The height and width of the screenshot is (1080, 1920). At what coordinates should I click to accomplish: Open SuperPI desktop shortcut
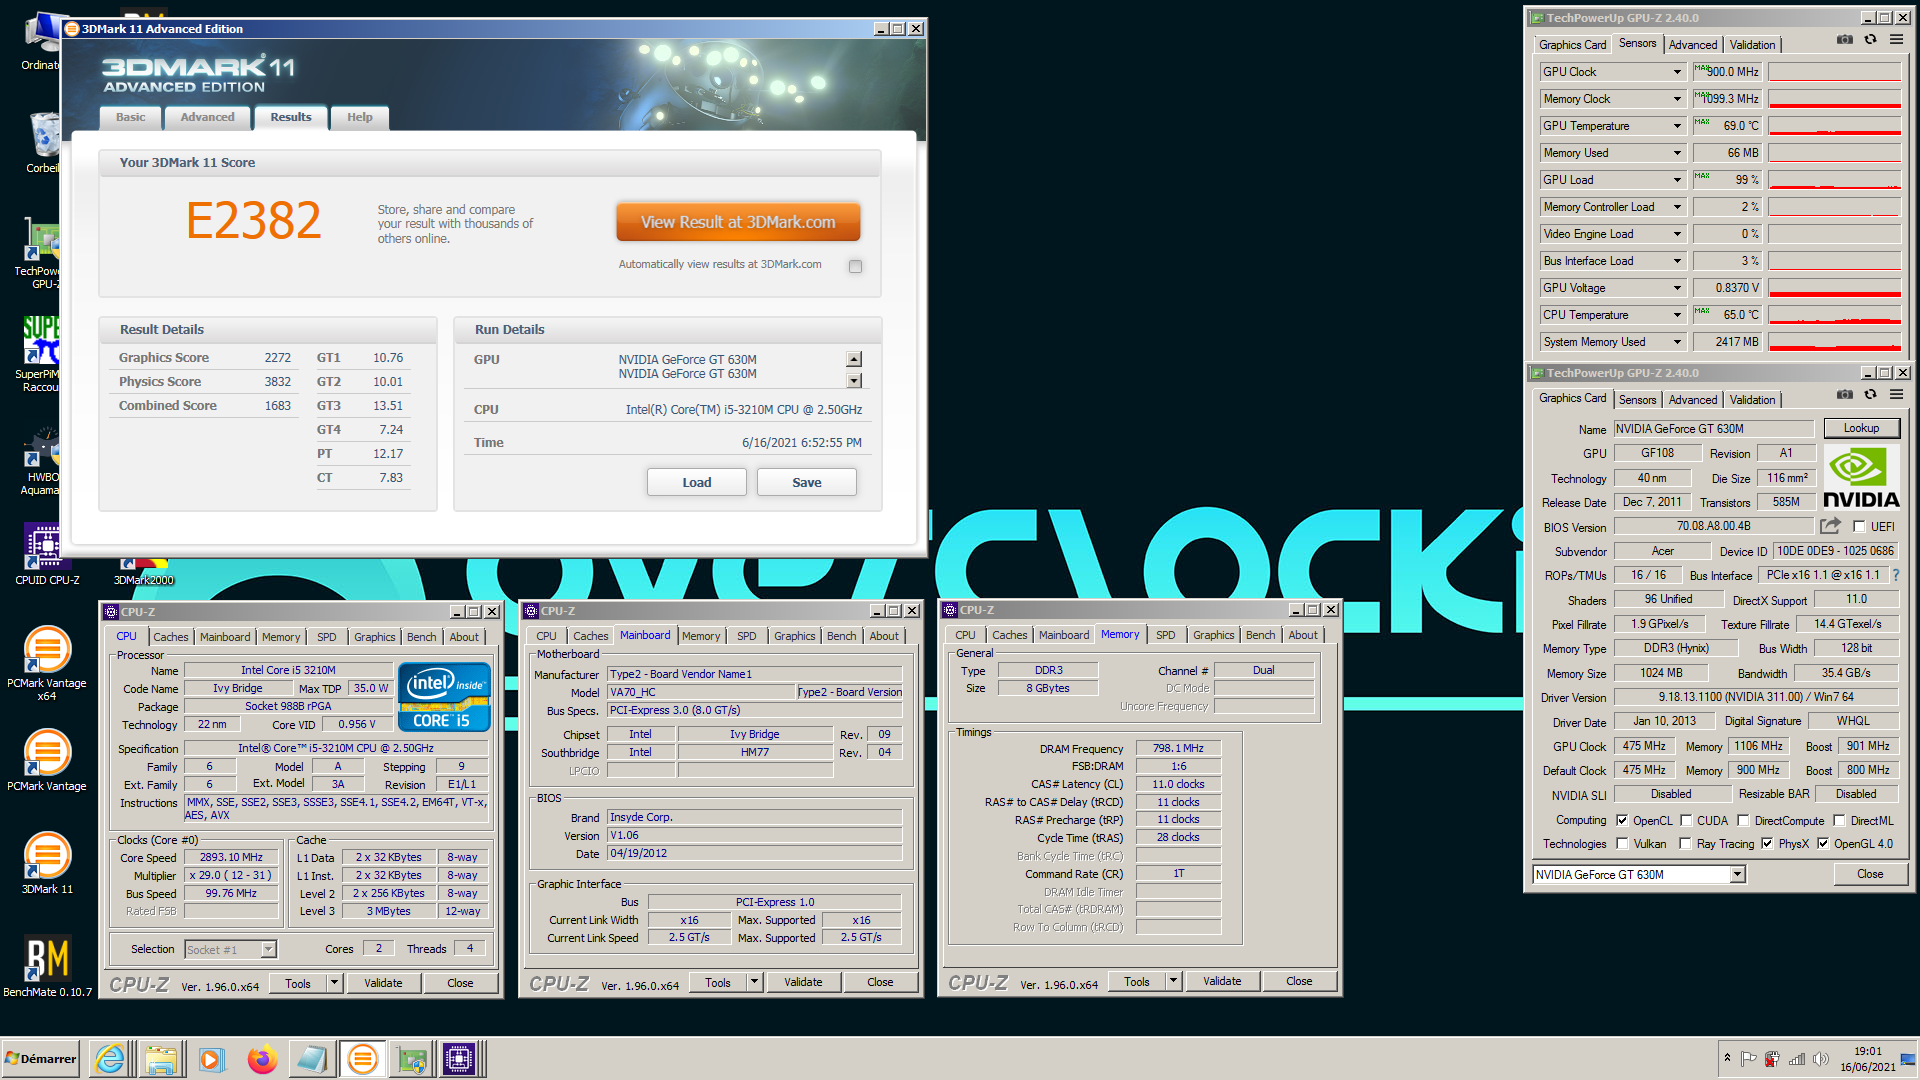click(40, 354)
